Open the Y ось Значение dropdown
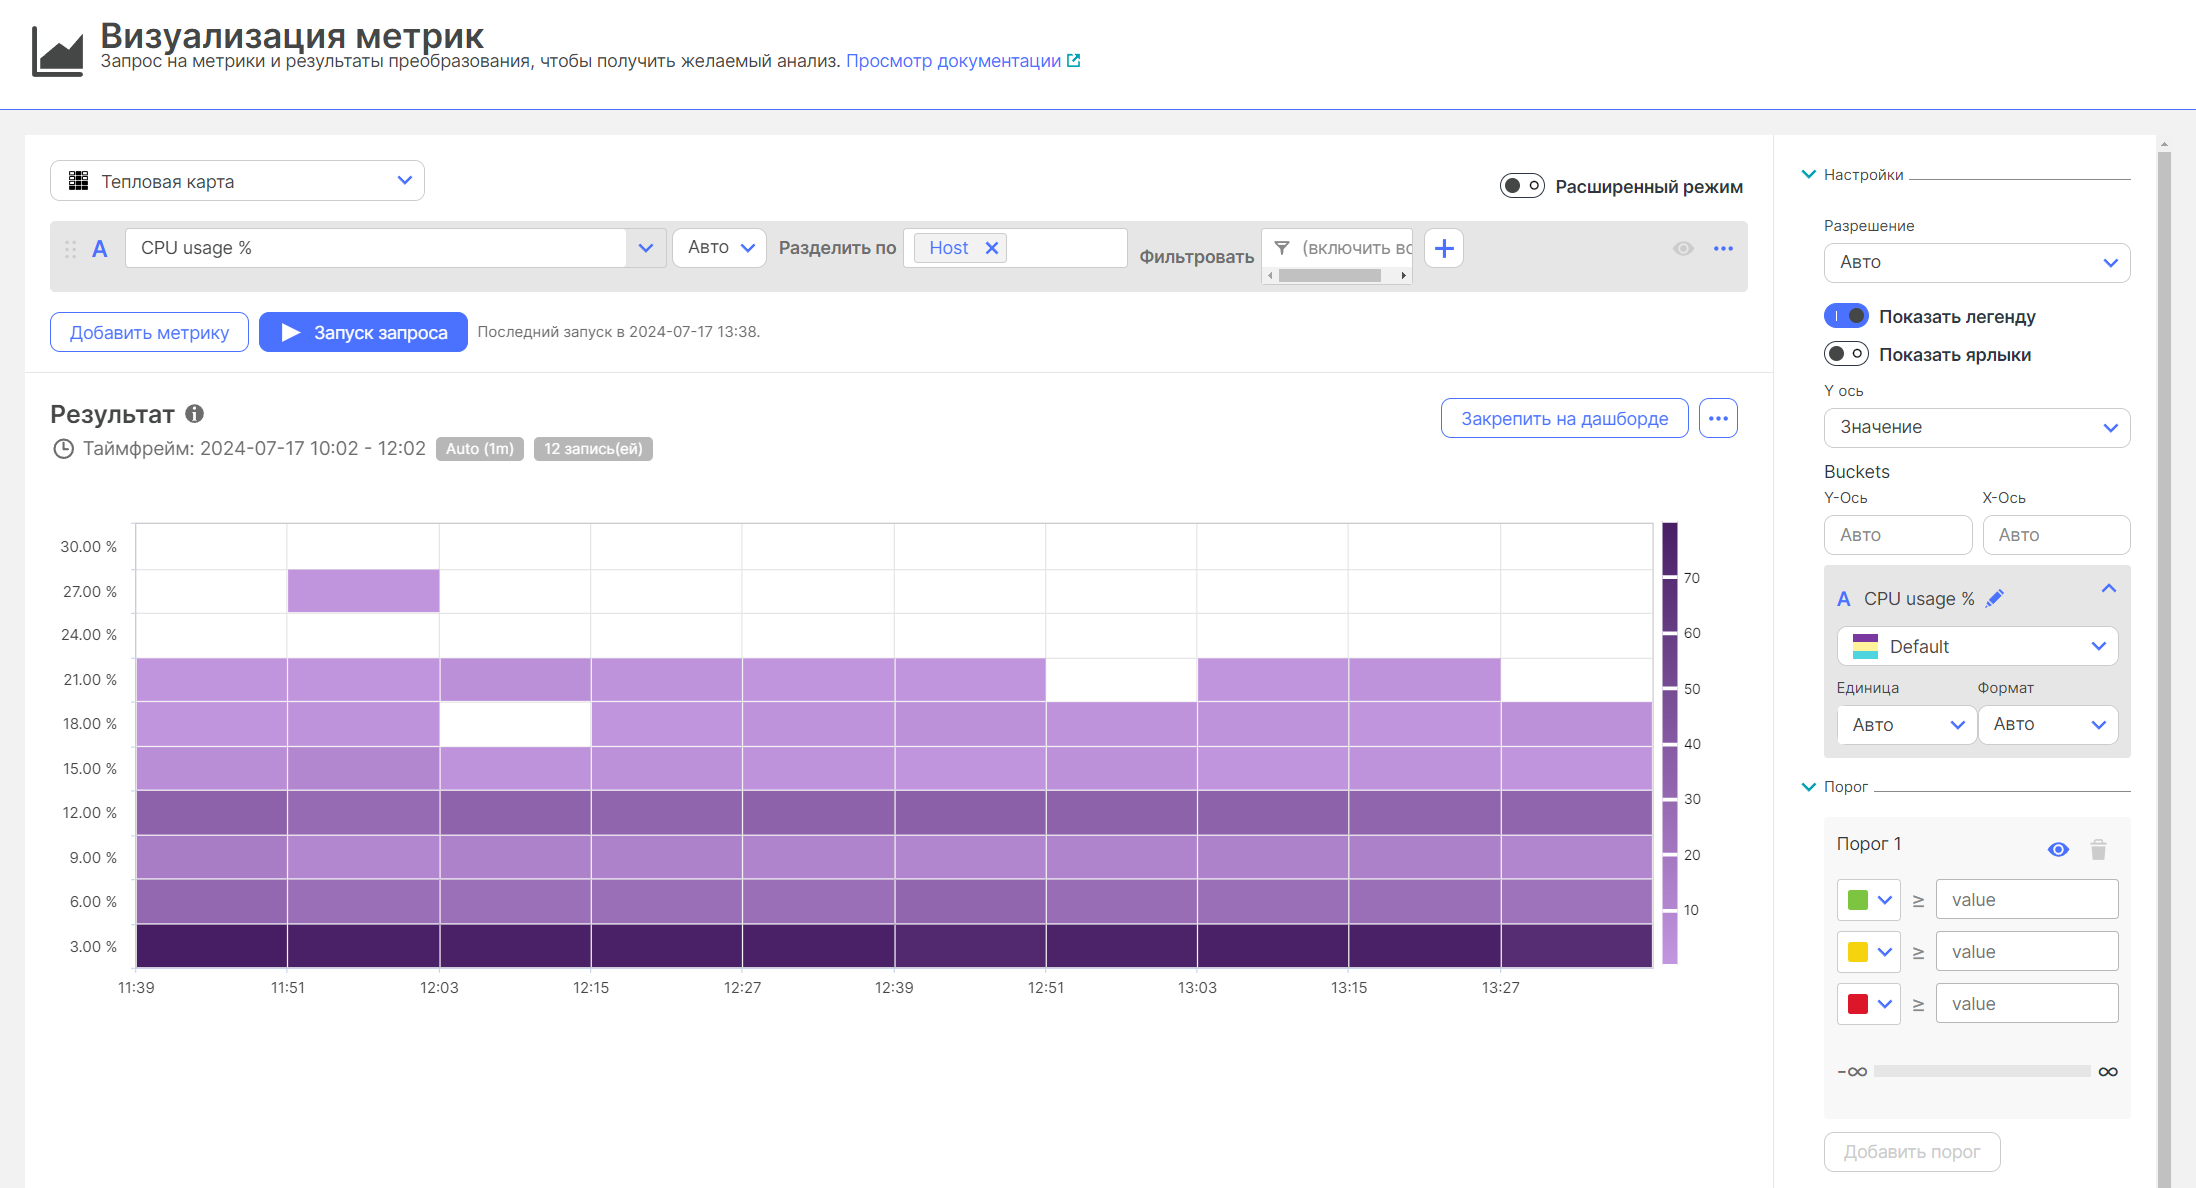Viewport: 2196px width, 1188px height. (x=1976, y=427)
